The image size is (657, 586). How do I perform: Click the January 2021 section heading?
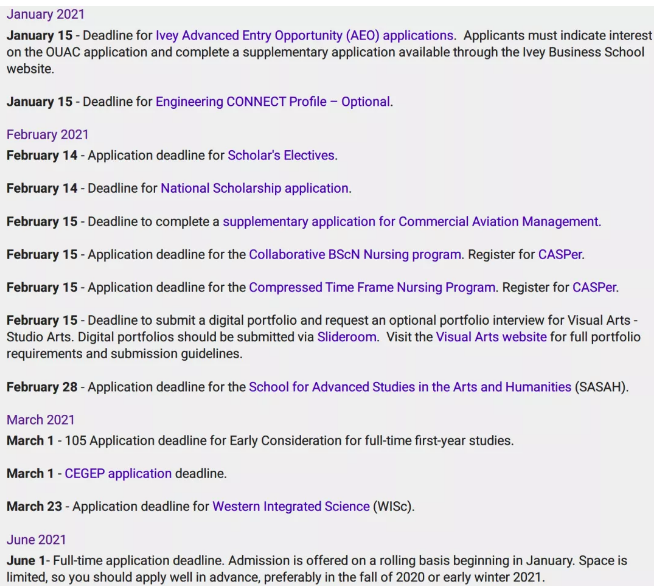(x=46, y=15)
